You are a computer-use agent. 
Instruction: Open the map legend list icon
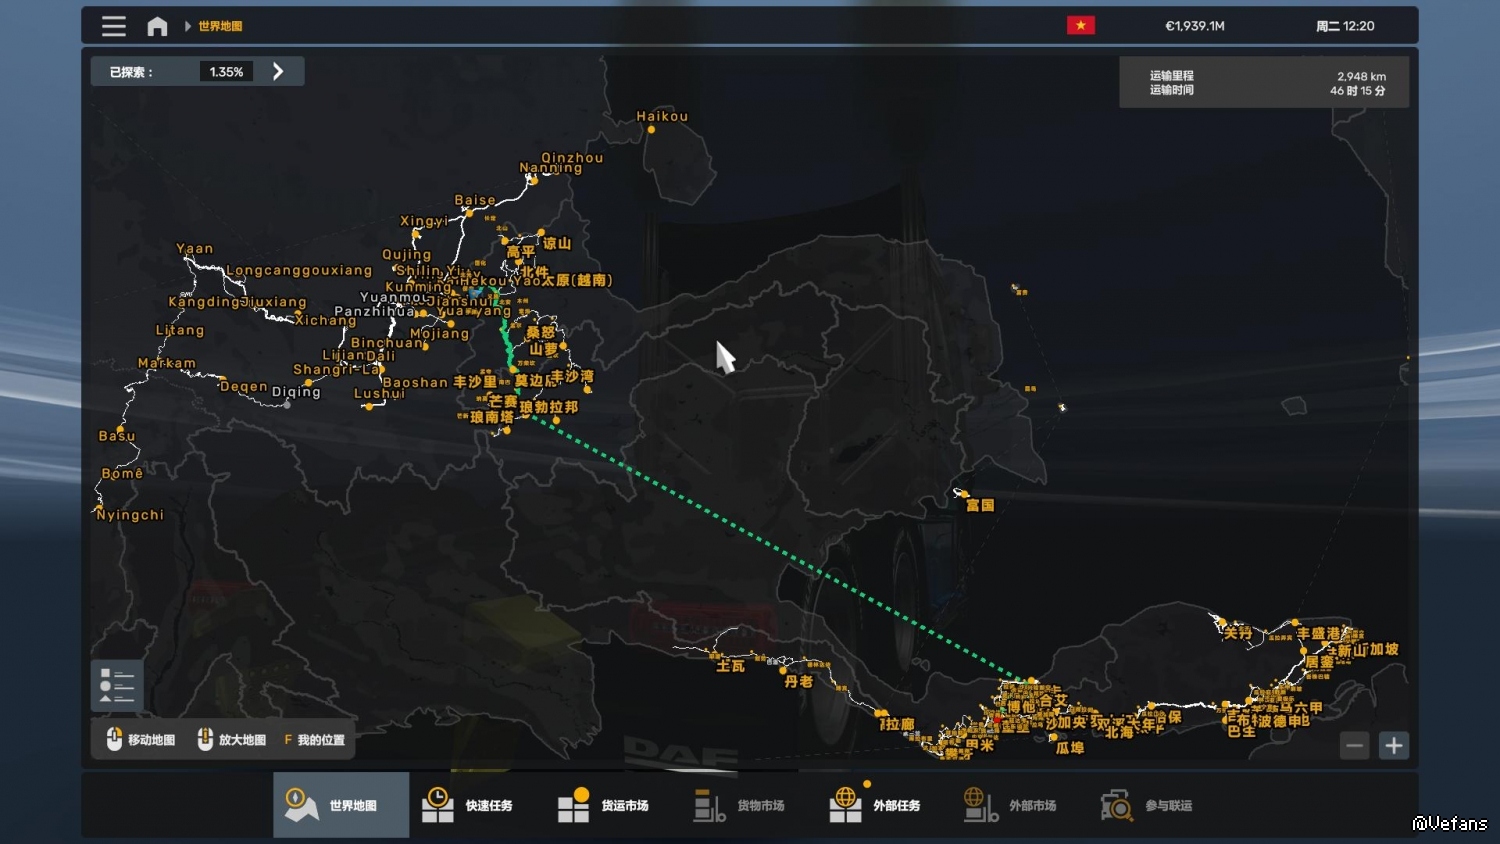[x=117, y=686]
